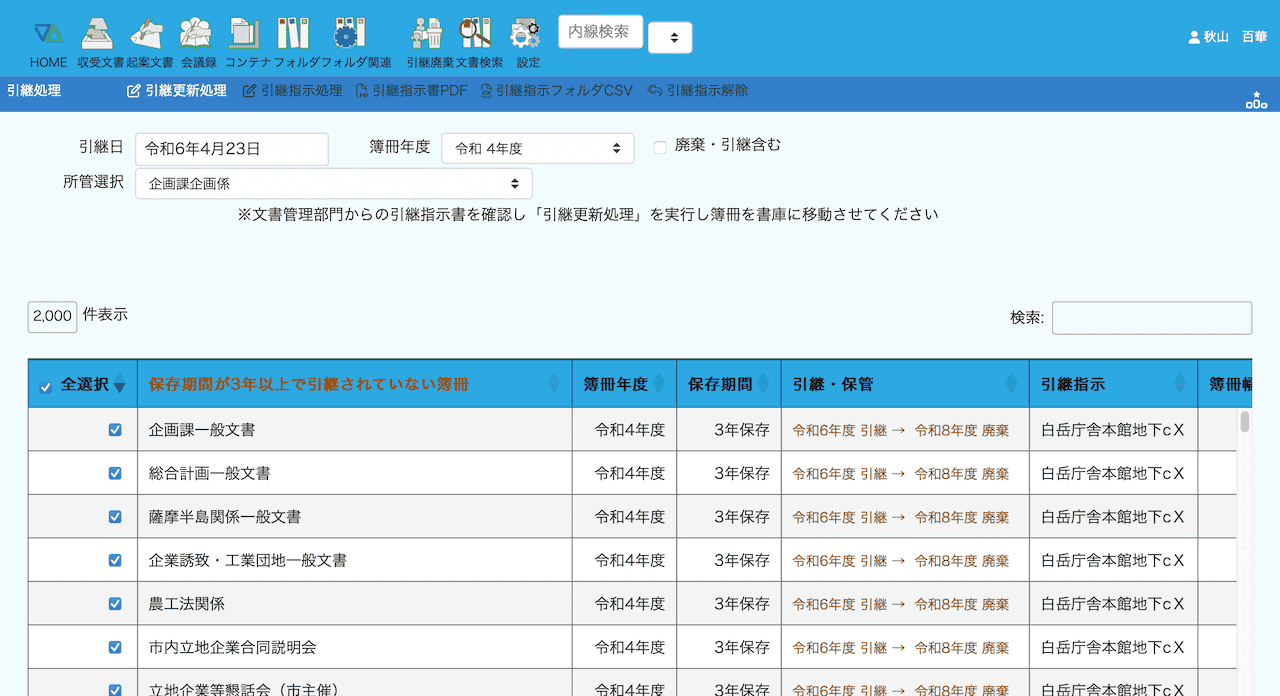
Task: Select 引継指示書PDF in the submenu bar
Action: click(411, 91)
